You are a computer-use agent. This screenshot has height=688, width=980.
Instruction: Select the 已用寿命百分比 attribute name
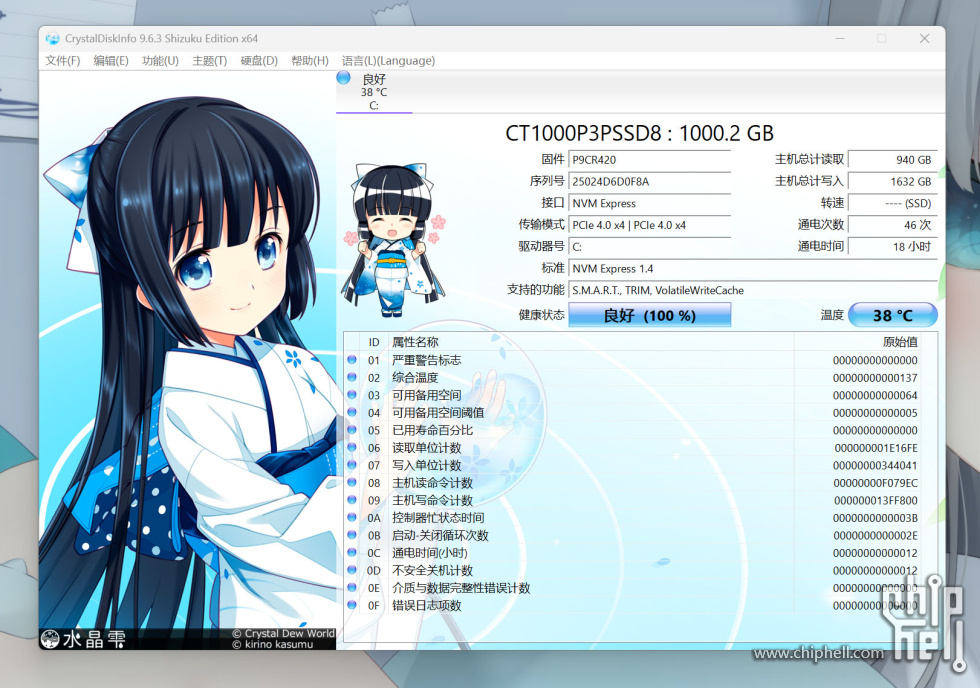click(x=432, y=430)
